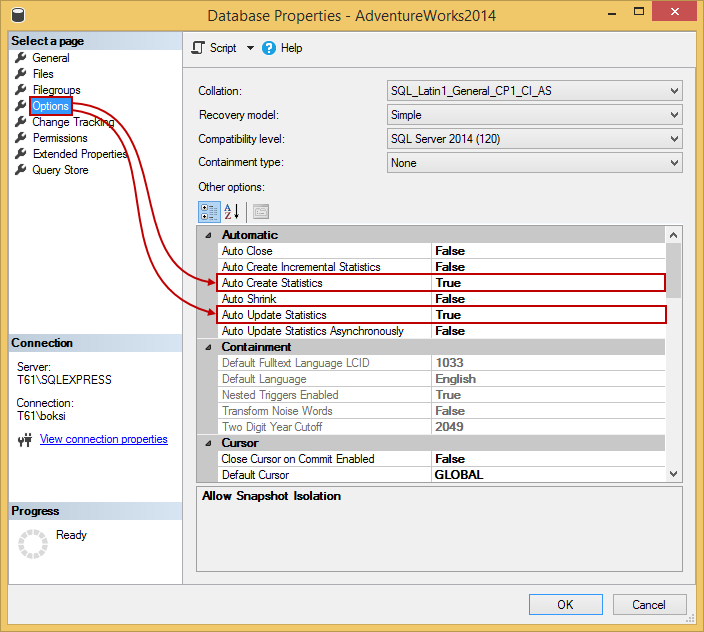Image resolution: width=704 pixels, height=632 pixels.
Task: Select Auto Update Statistics Asynchronously row
Action: point(441,331)
